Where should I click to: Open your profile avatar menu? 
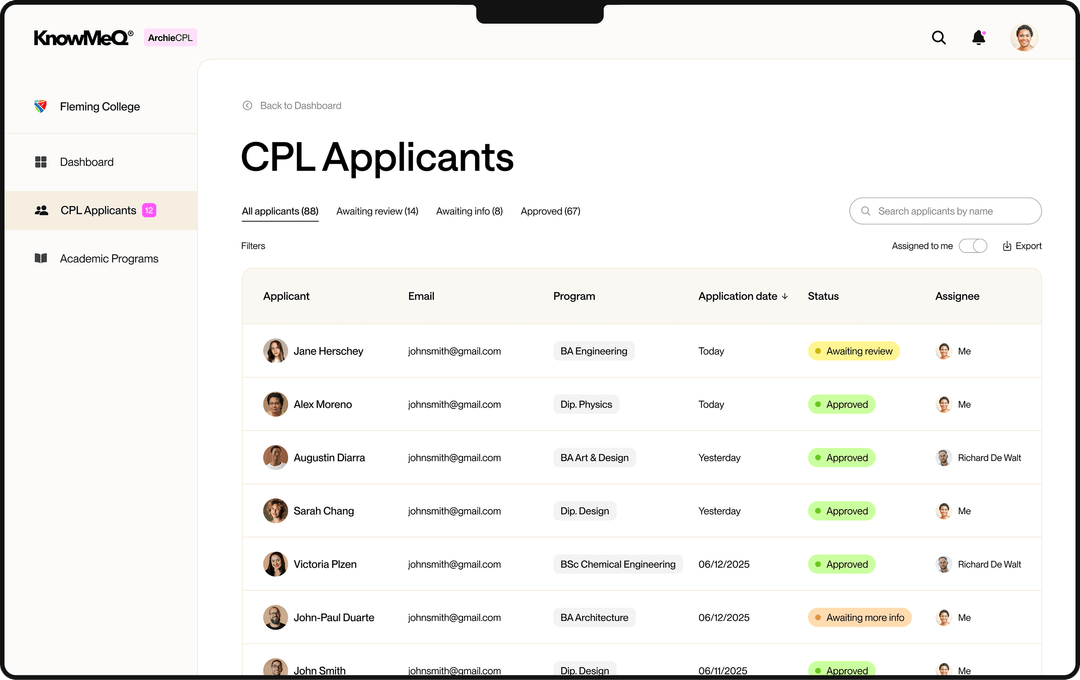coord(1023,37)
